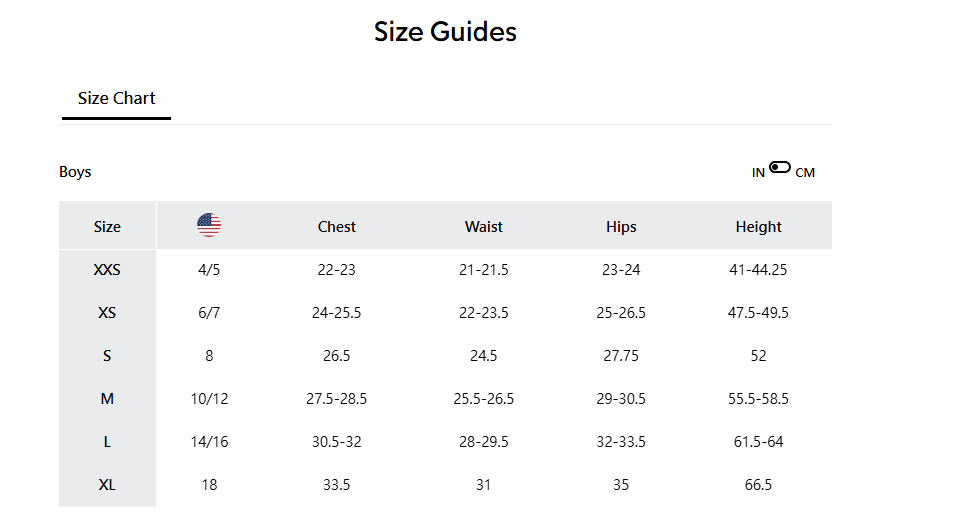
Task: Select the 41-44.25 height cell
Action: [x=758, y=270]
